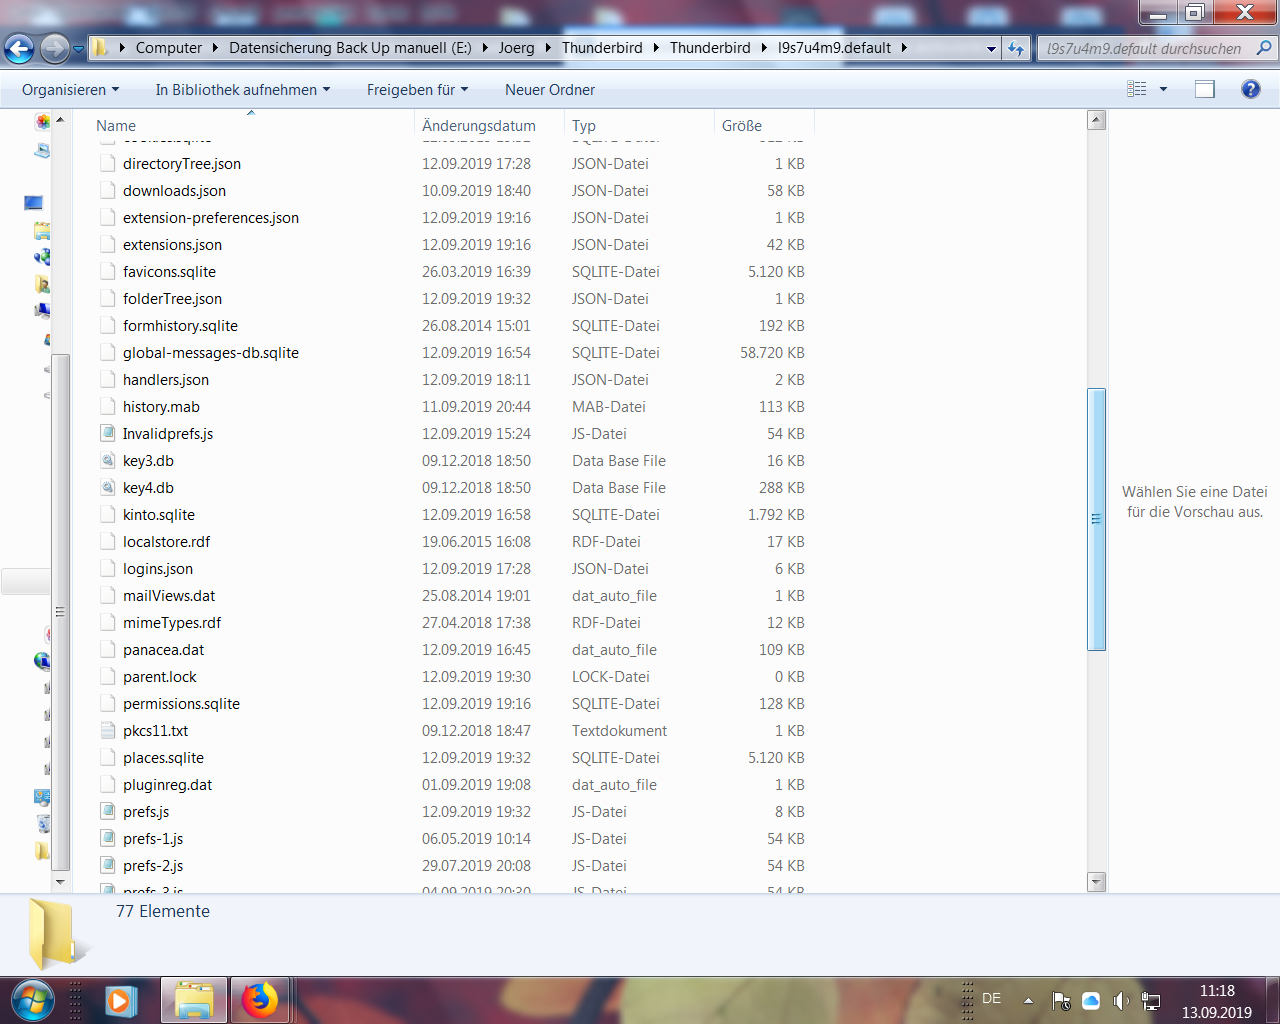Viewport: 1280px width, 1024px height.
Task: Open Windows Media Player from taskbar
Action: [120, 1000]
